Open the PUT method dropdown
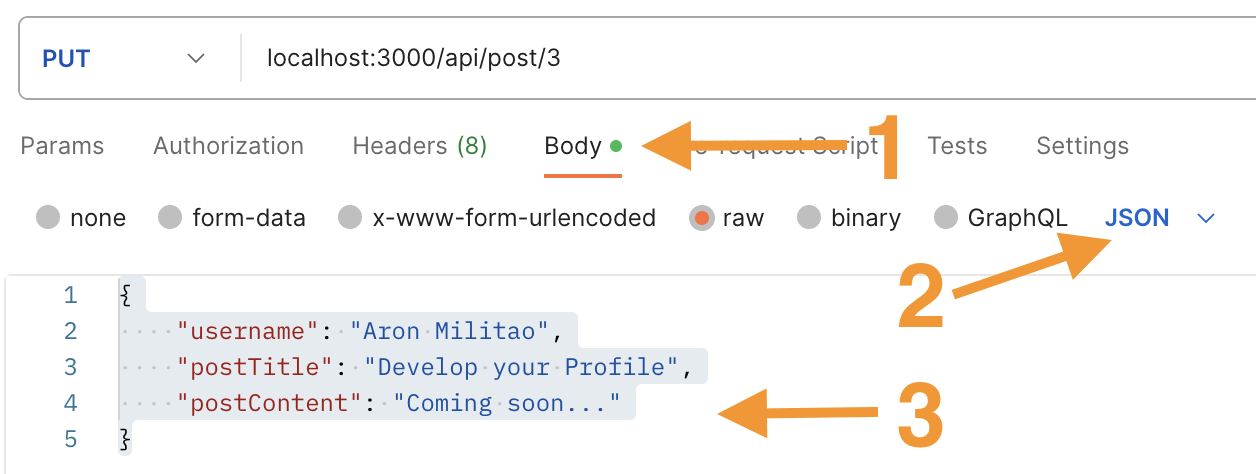 123,59
